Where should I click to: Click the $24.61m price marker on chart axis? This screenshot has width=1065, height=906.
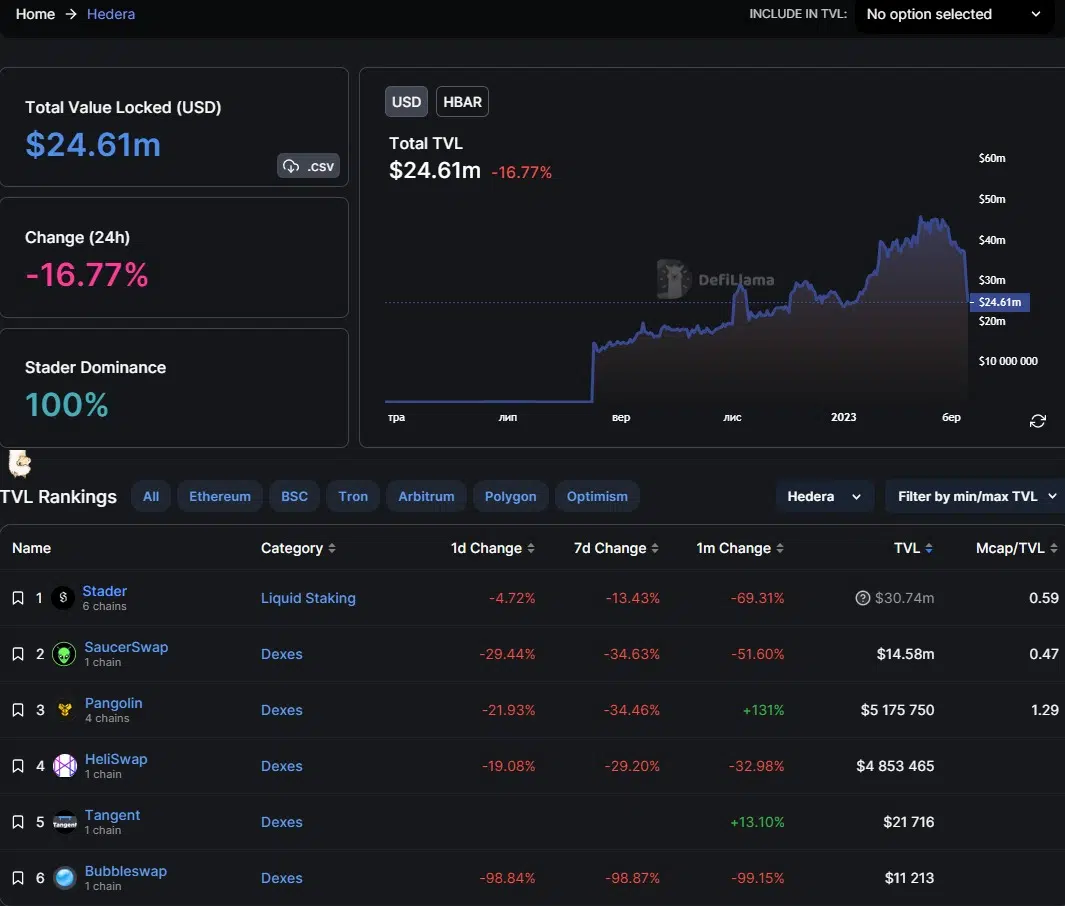tap(1000, 302)
